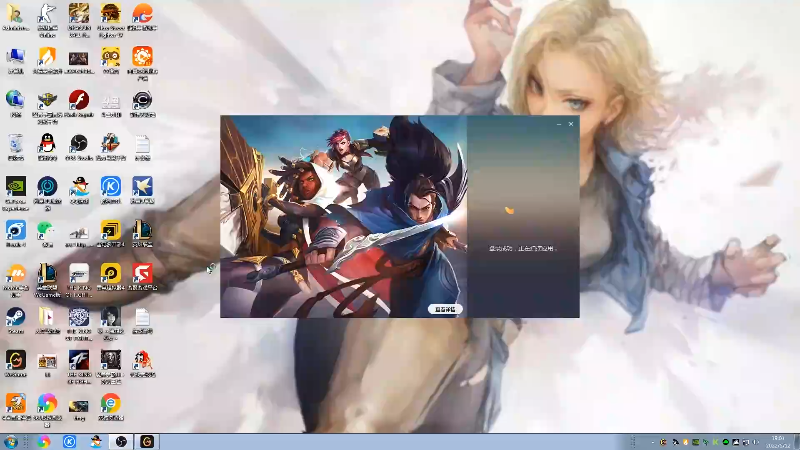This screenshot has width=800, height=450.
Task: Open the orange-red G swirl app shortcut
Action: (x=142, y=14)
